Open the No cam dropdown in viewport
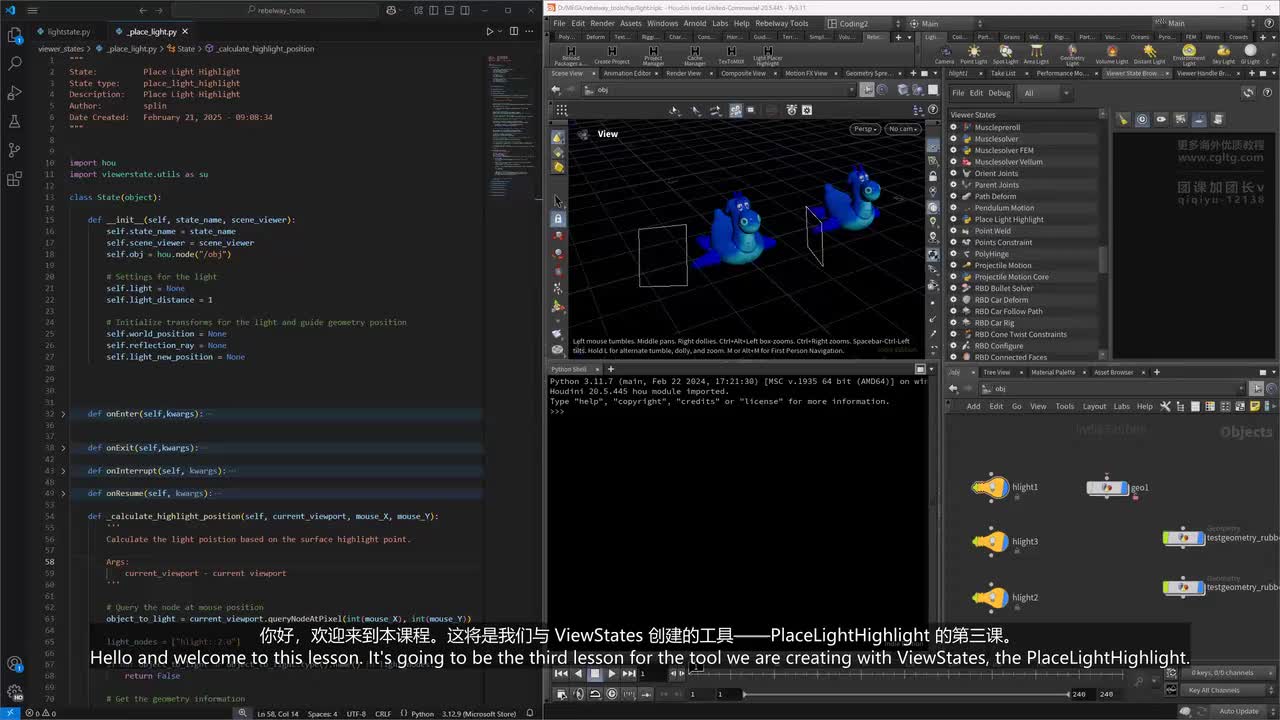Screen dimensions: 1280x720 903,129
